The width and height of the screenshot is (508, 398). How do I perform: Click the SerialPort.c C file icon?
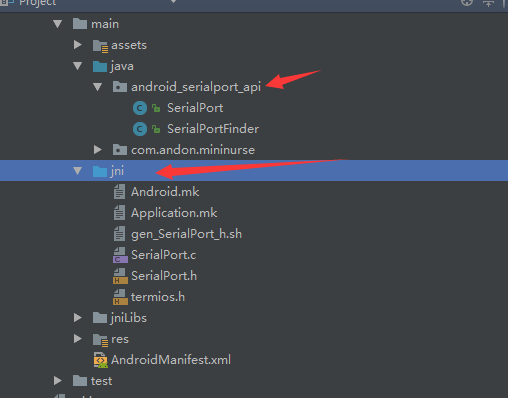[120, 255]
